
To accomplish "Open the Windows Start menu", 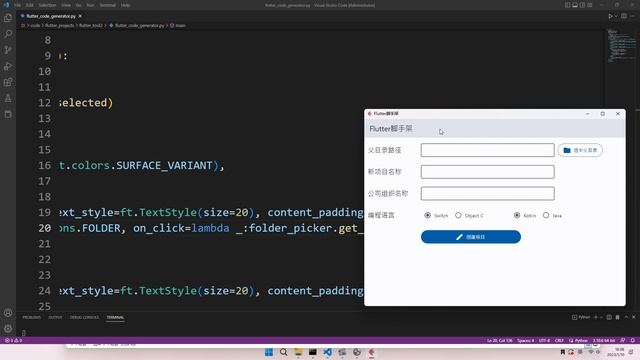I will point(269,352).
